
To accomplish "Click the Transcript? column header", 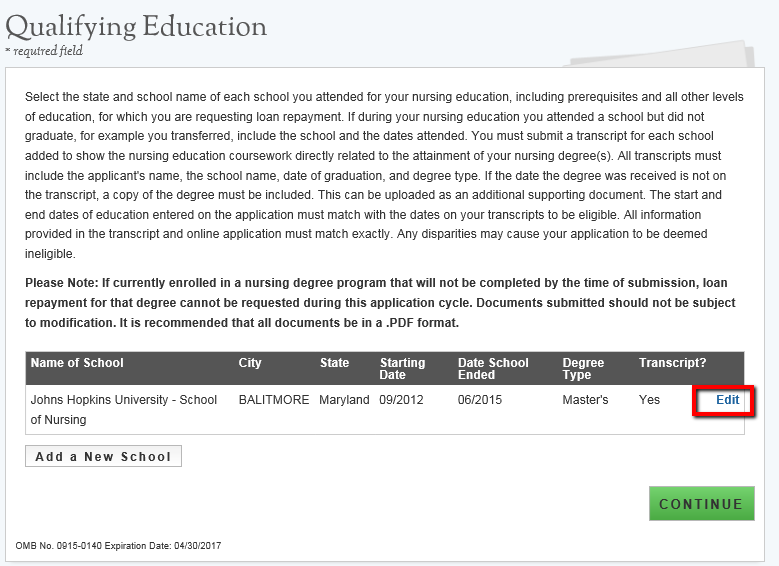I will (x=672, y=363).
